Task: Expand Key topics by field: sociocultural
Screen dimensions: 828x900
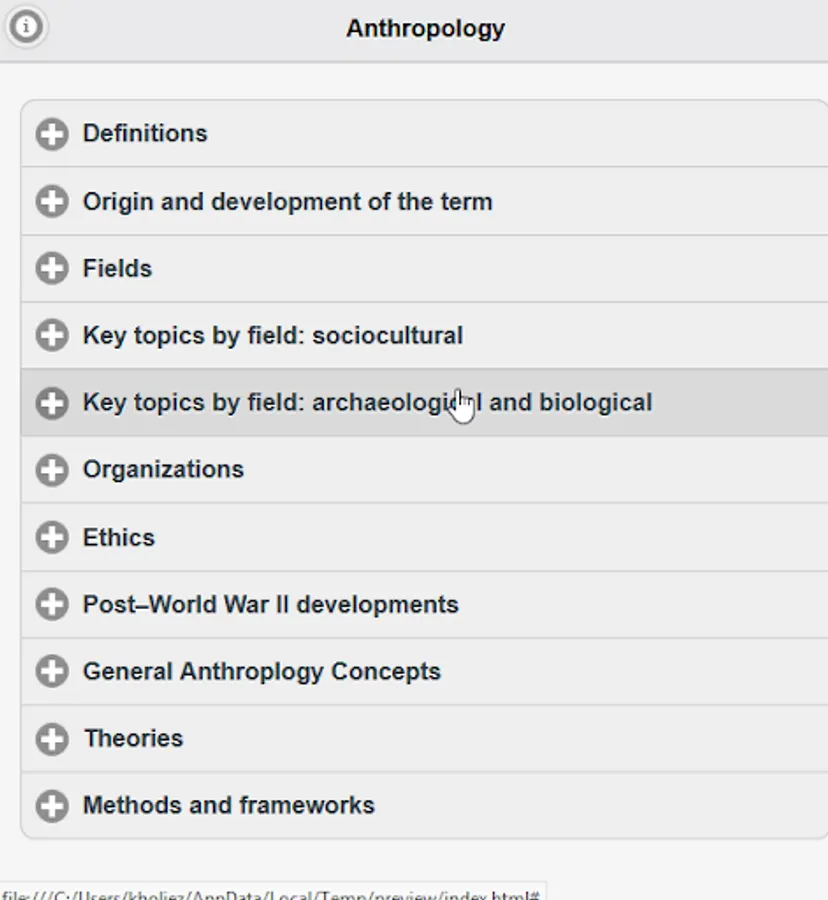Action: pyautogui.click(x=272, y=336)
